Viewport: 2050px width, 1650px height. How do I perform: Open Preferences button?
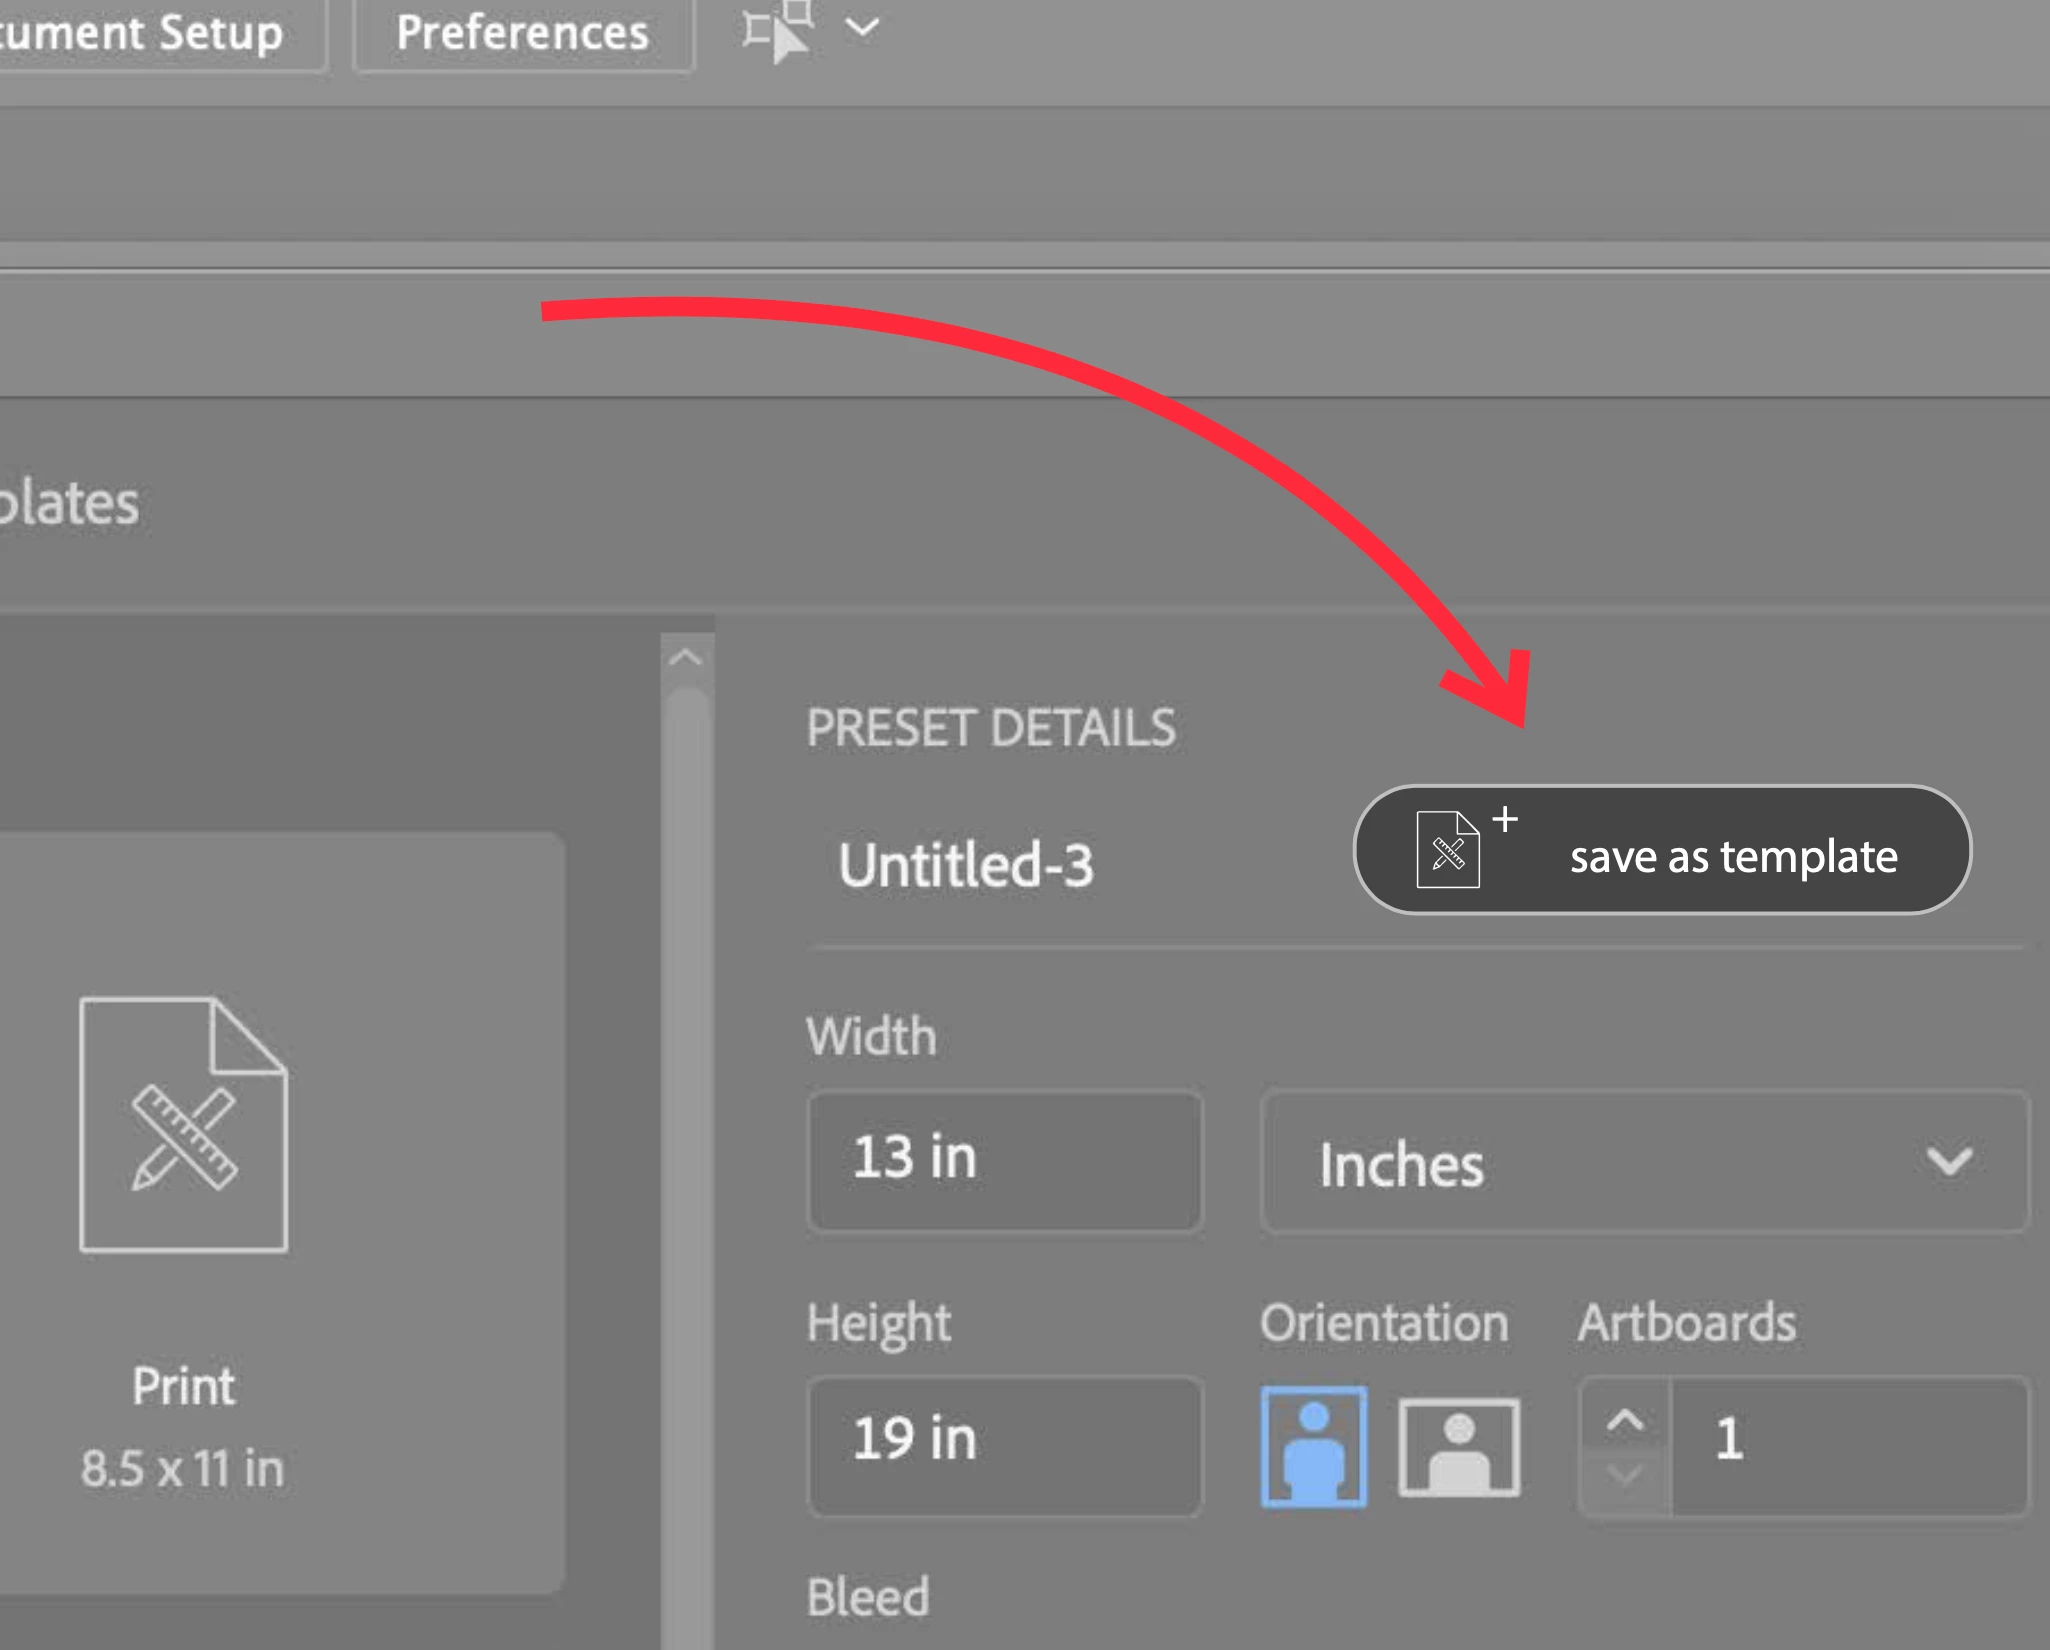click(522, 33)
